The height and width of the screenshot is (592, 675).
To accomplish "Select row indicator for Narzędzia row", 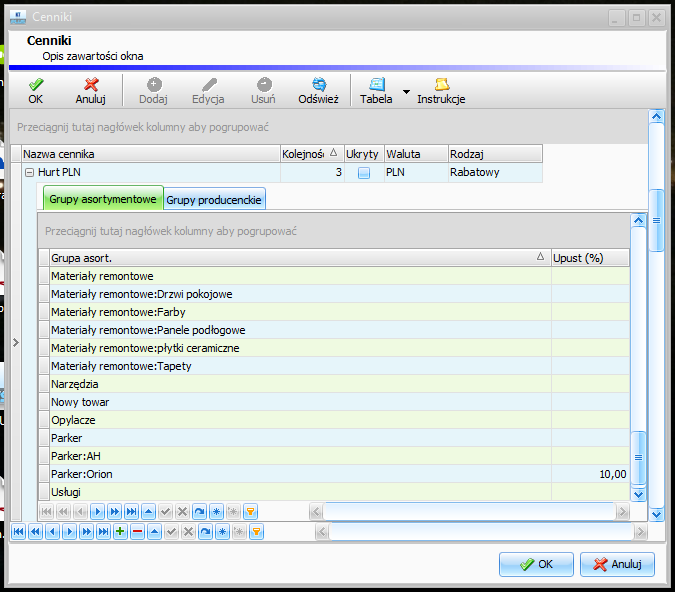I will click(x=44, y=384).
